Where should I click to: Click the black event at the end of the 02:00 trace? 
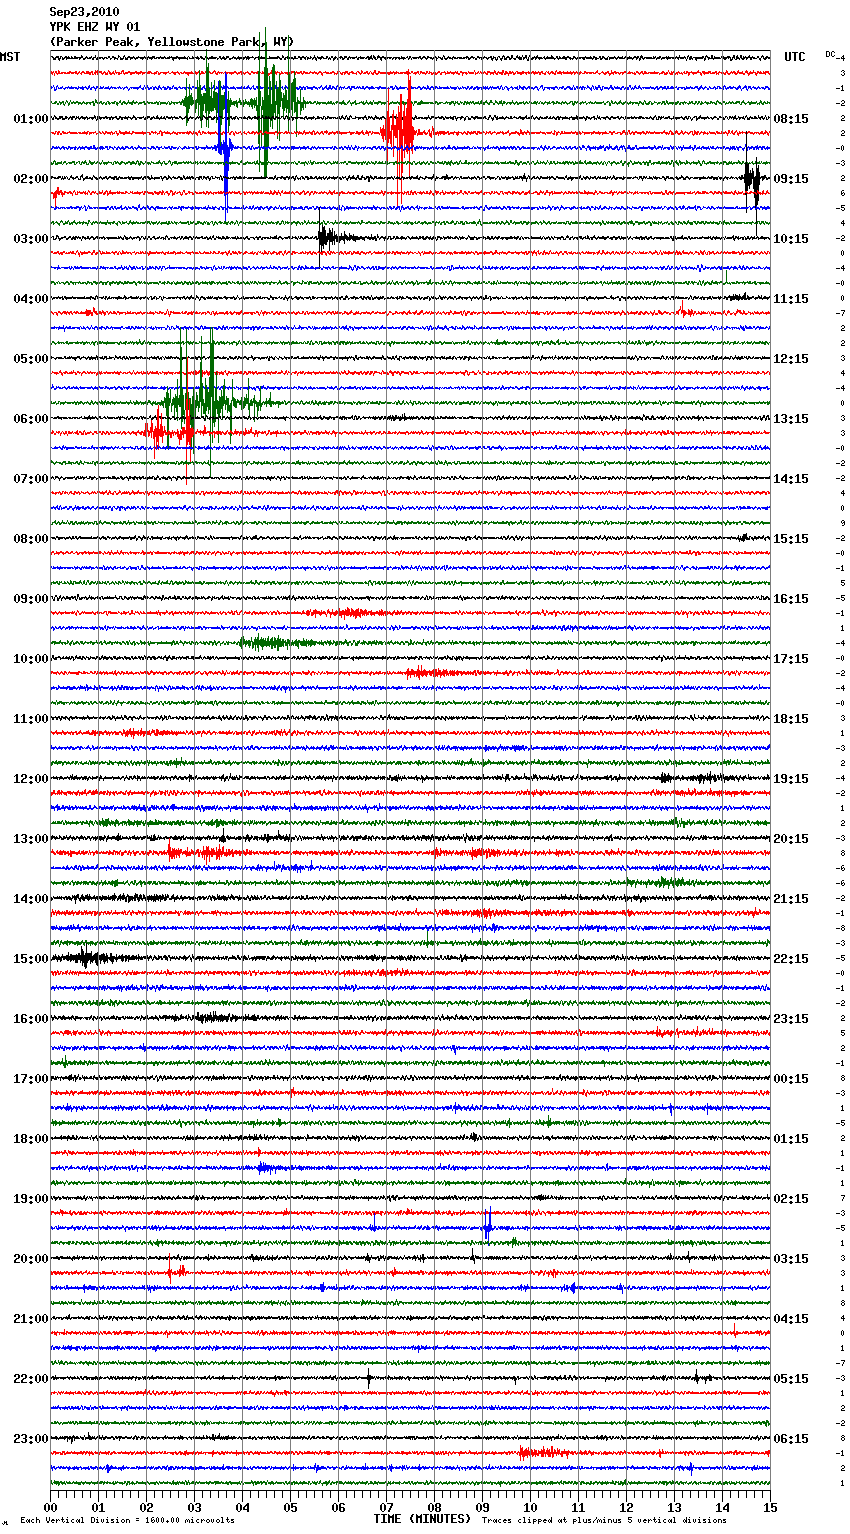[752, 180]
